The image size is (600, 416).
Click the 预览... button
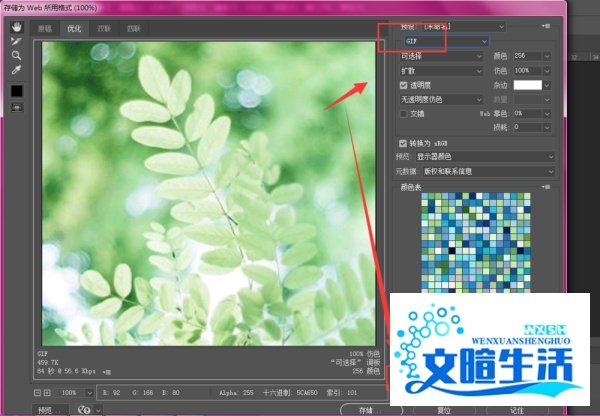pyautogui.click(x=50, y=410)
